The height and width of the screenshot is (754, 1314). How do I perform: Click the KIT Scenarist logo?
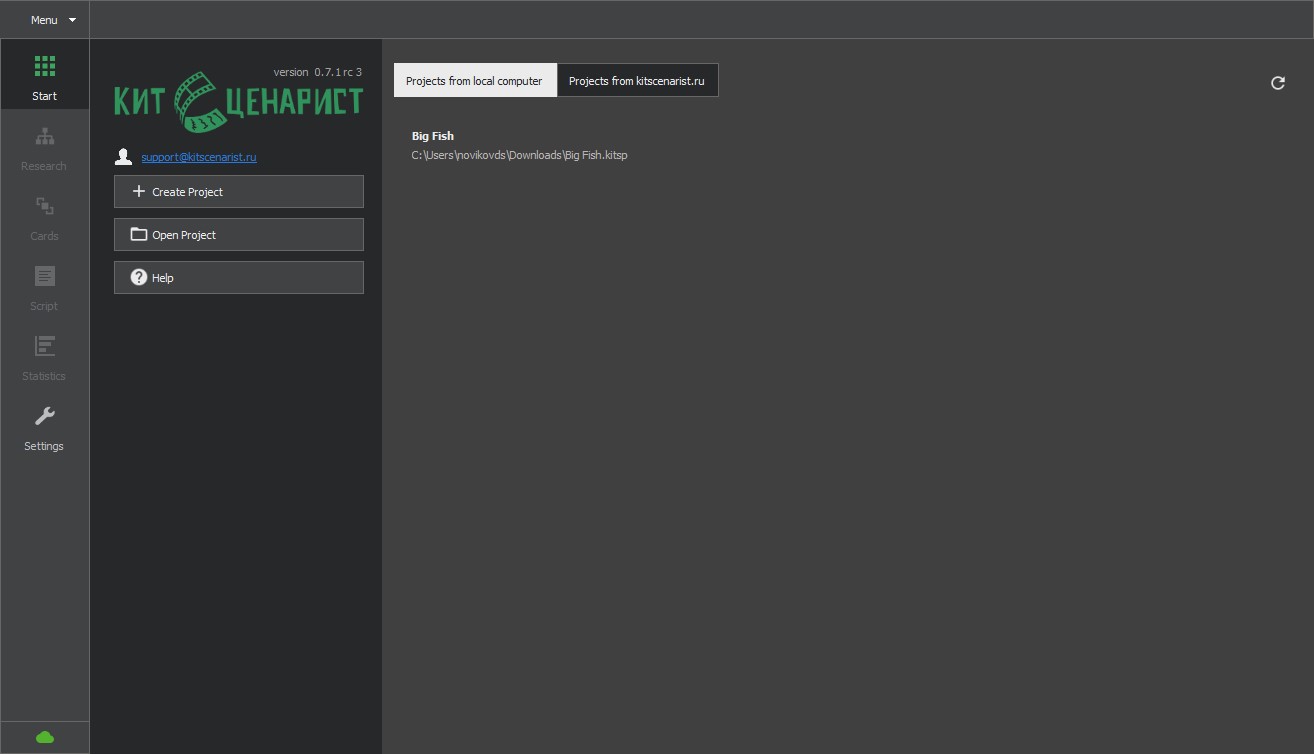[x=238, y=102]
